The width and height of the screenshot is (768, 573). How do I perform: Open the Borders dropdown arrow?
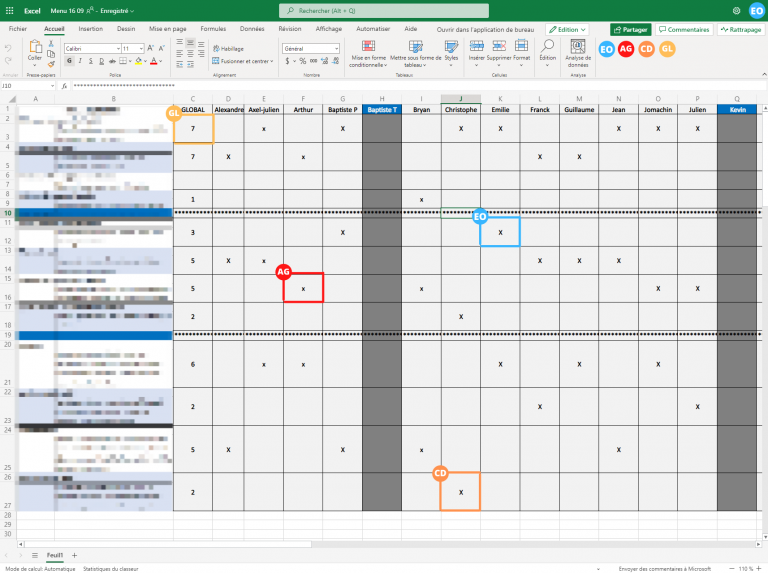click(130, 61)
